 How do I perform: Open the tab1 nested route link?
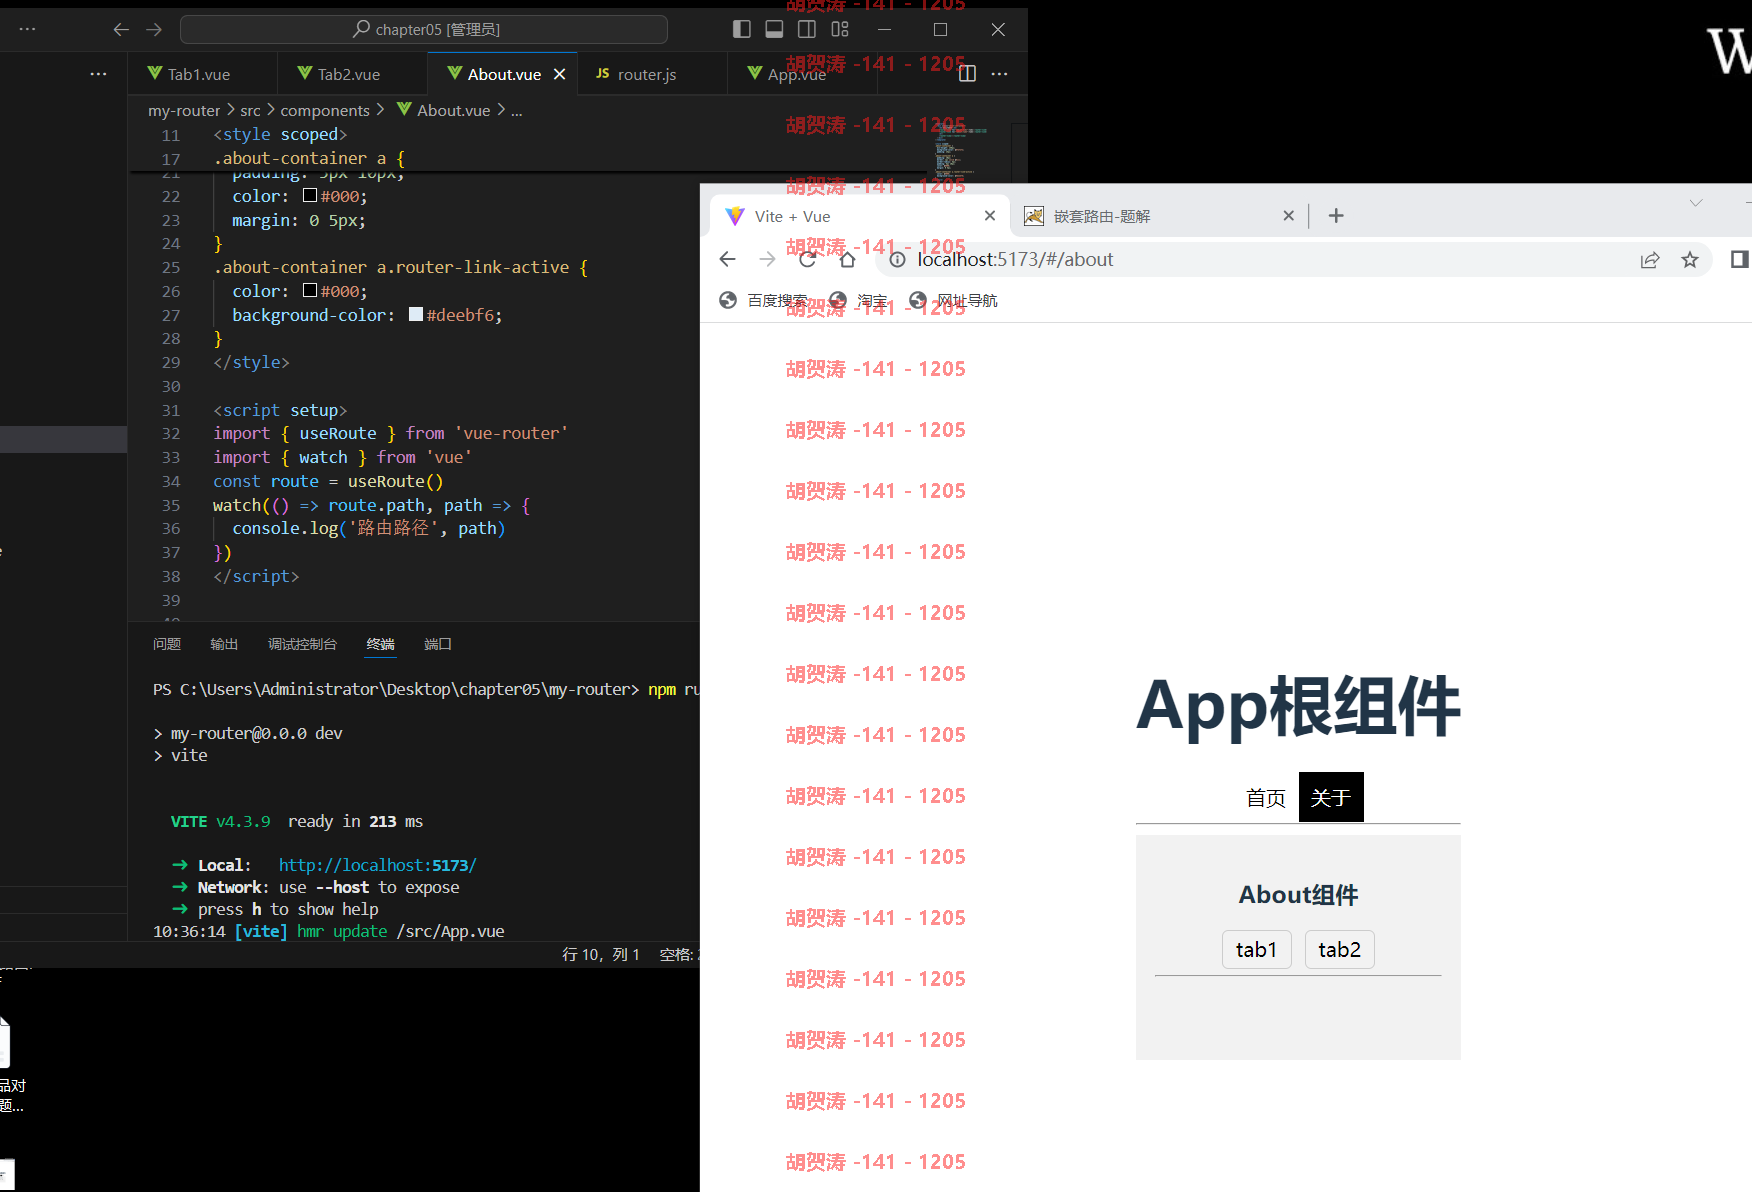tap(1257, 949)
